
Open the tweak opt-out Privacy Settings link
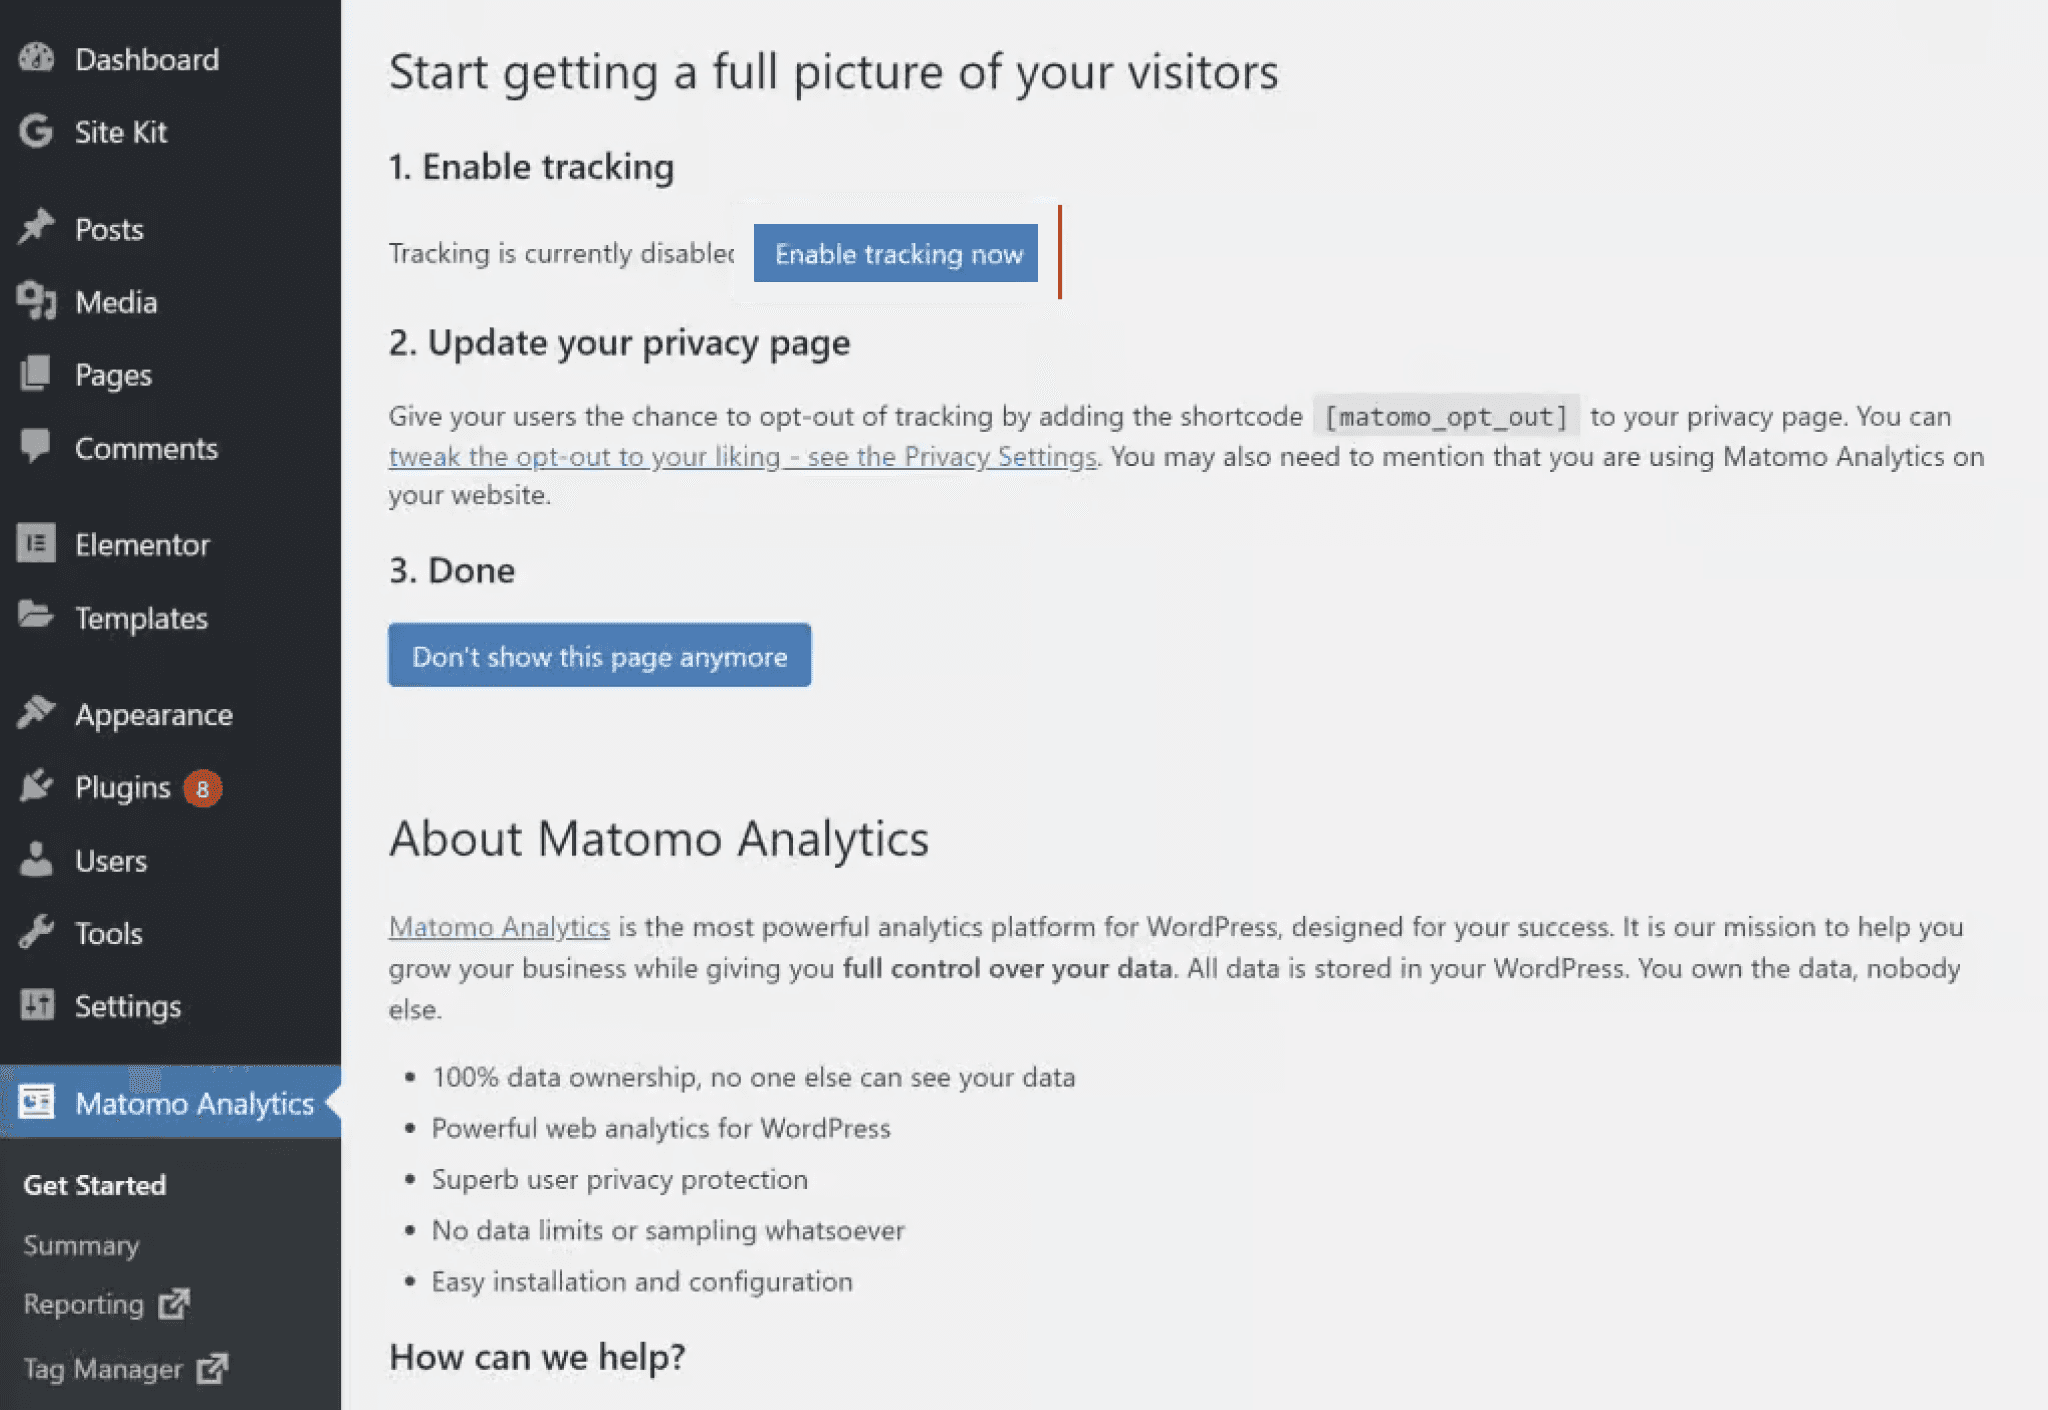click(741, 456)
